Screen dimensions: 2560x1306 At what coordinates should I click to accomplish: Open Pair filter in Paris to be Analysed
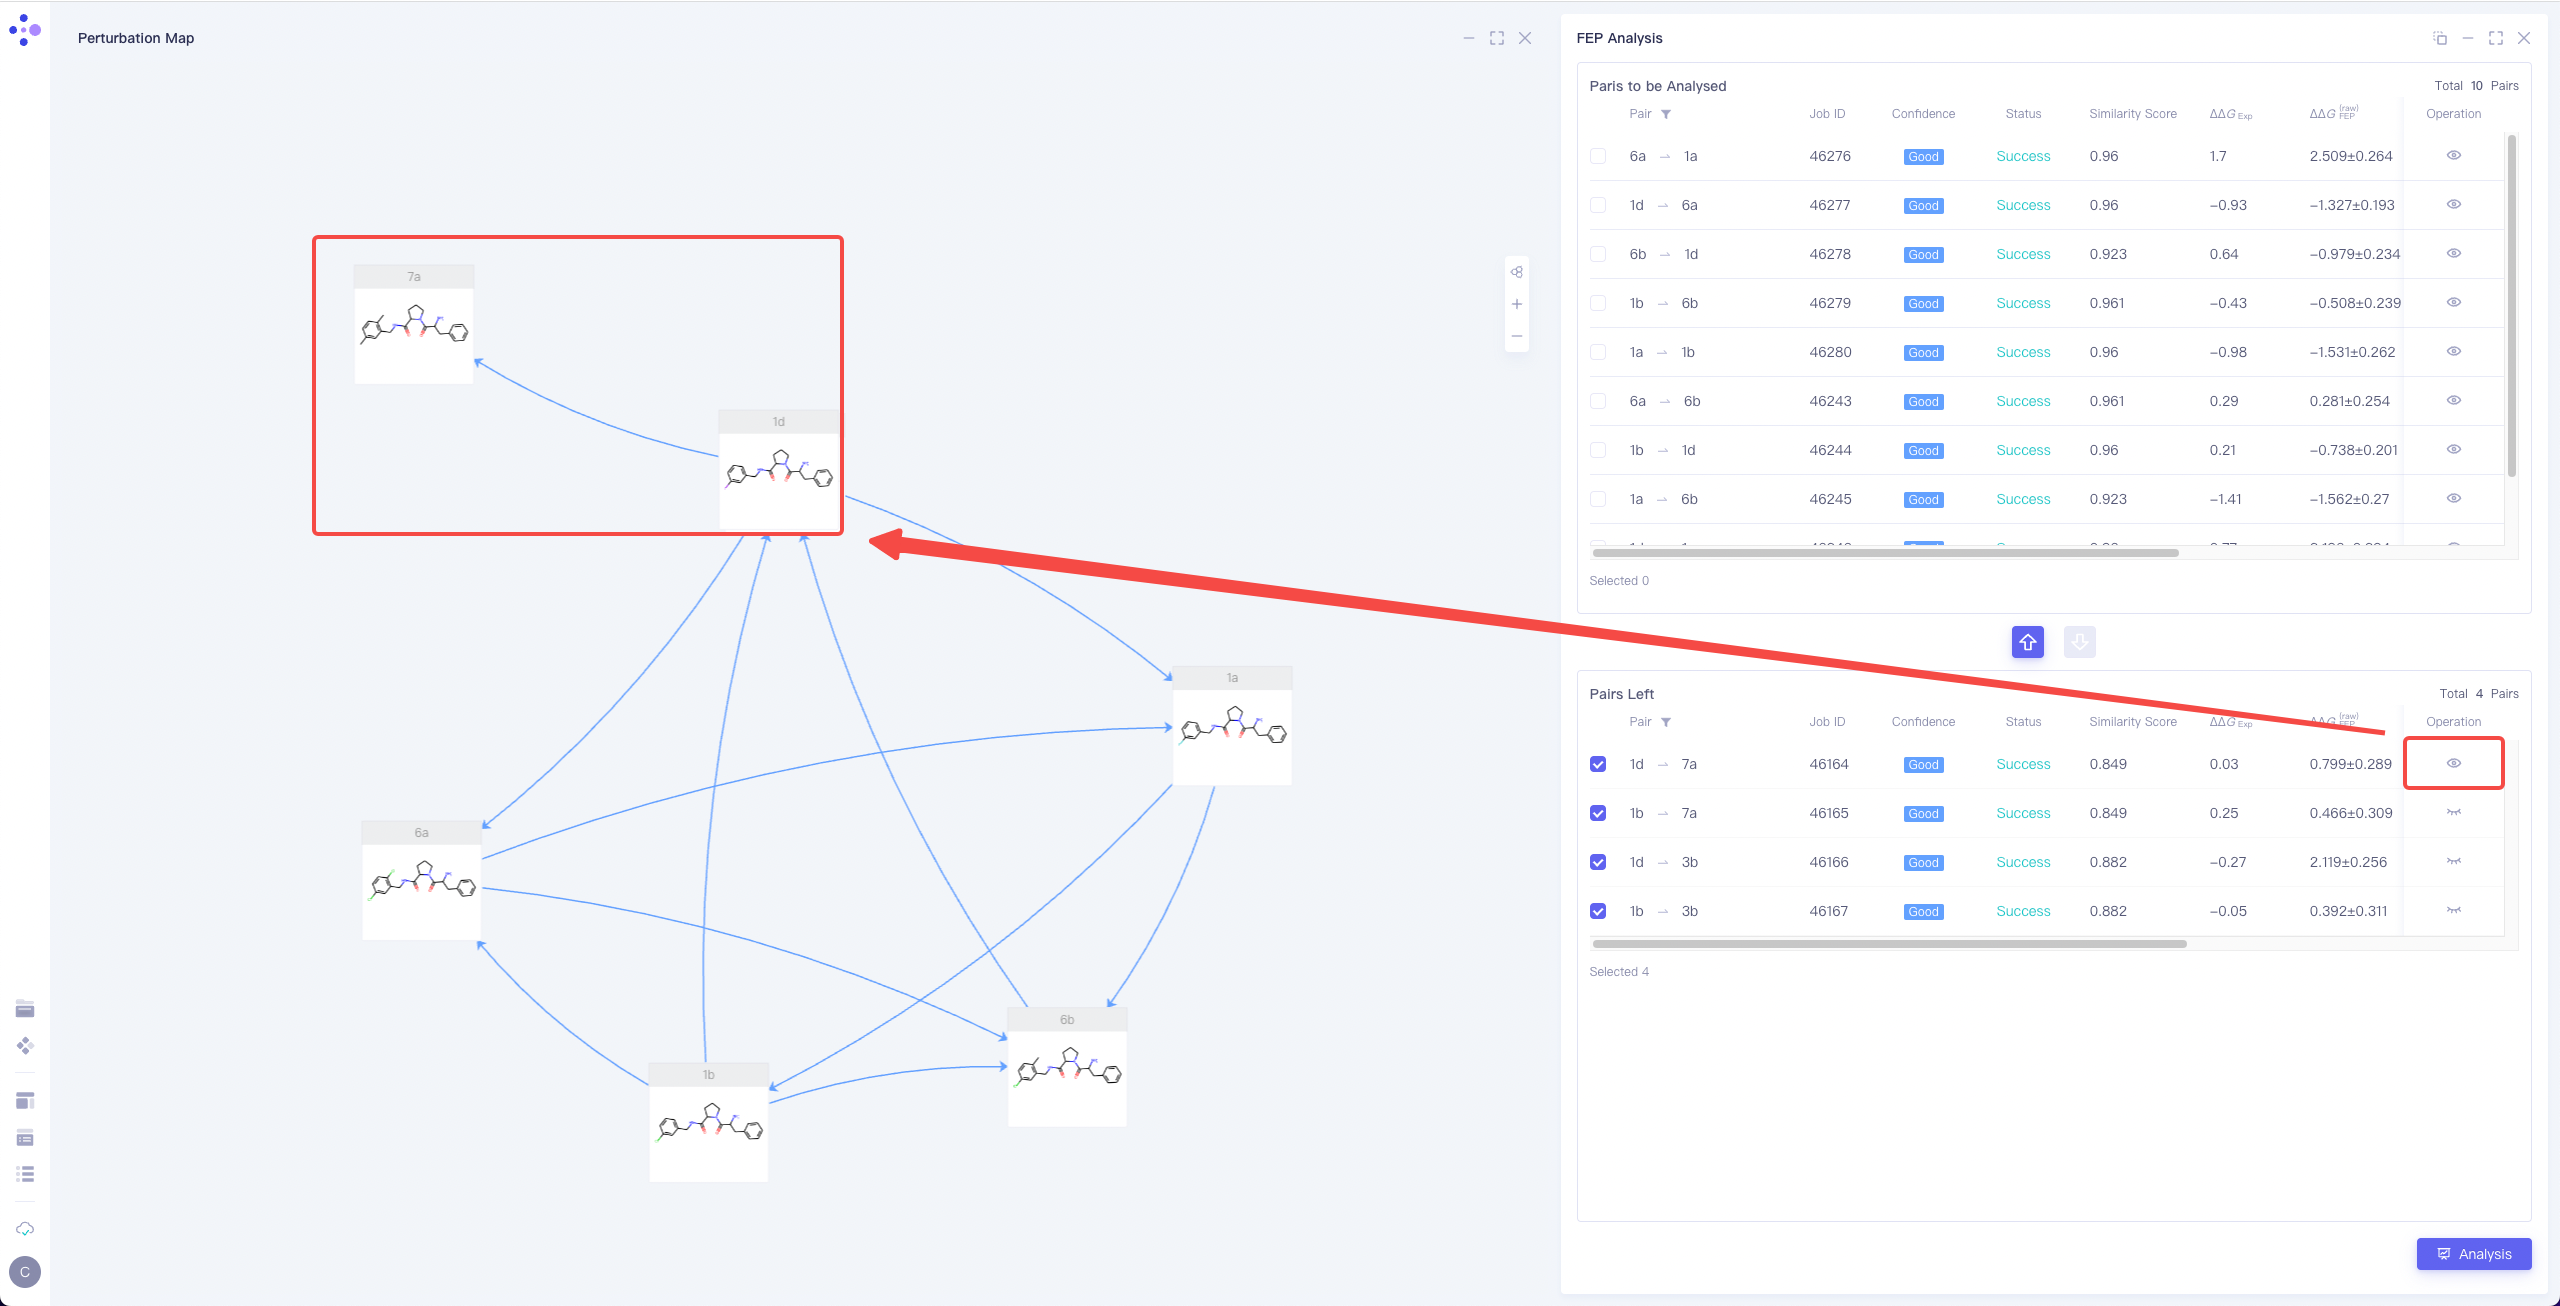point(1666,114)
